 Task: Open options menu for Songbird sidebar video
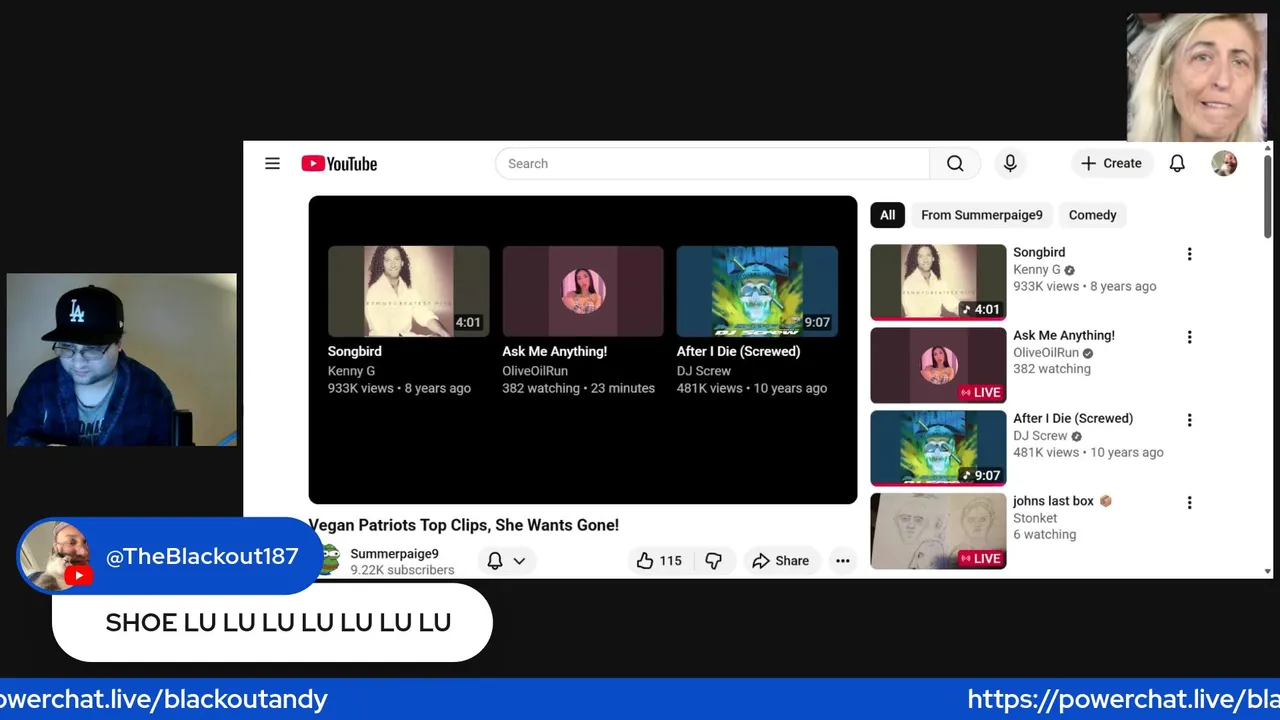pyautogui.click(x=1189, y=254)
